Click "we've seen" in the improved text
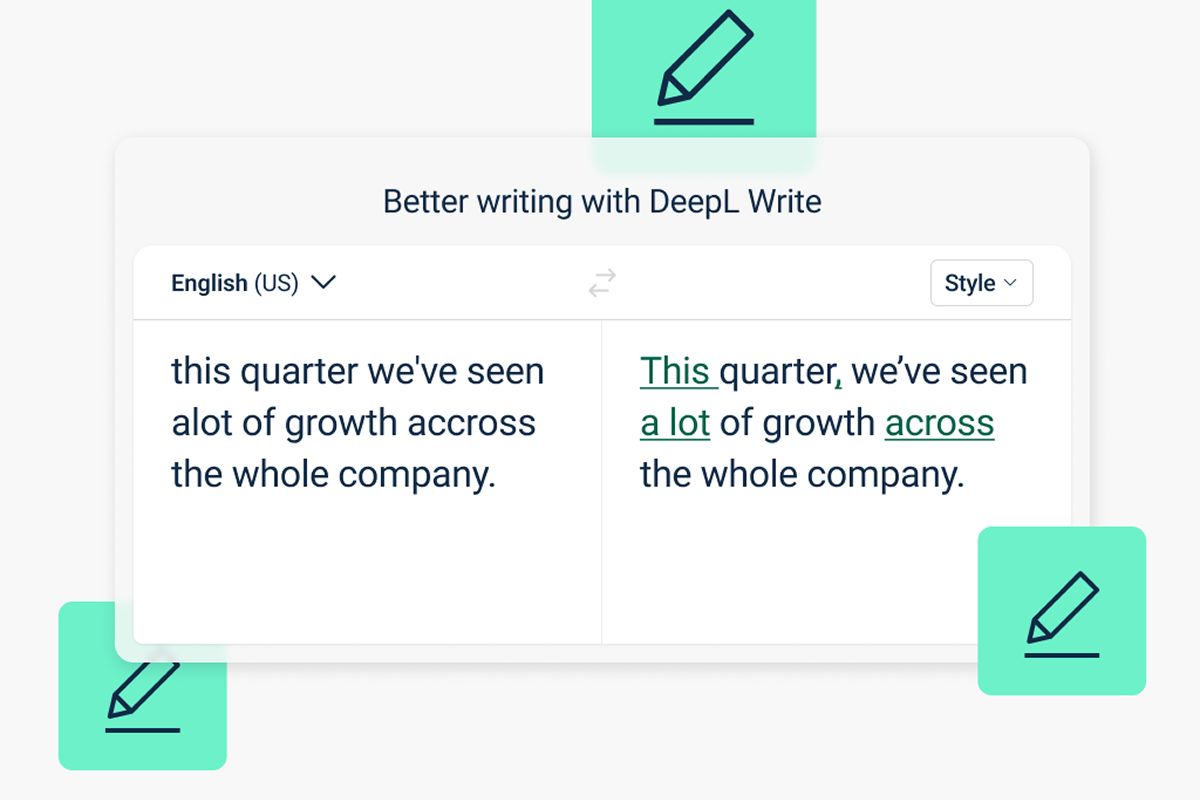The height and width of the screenshot is (800, 1200). (939, 372)
